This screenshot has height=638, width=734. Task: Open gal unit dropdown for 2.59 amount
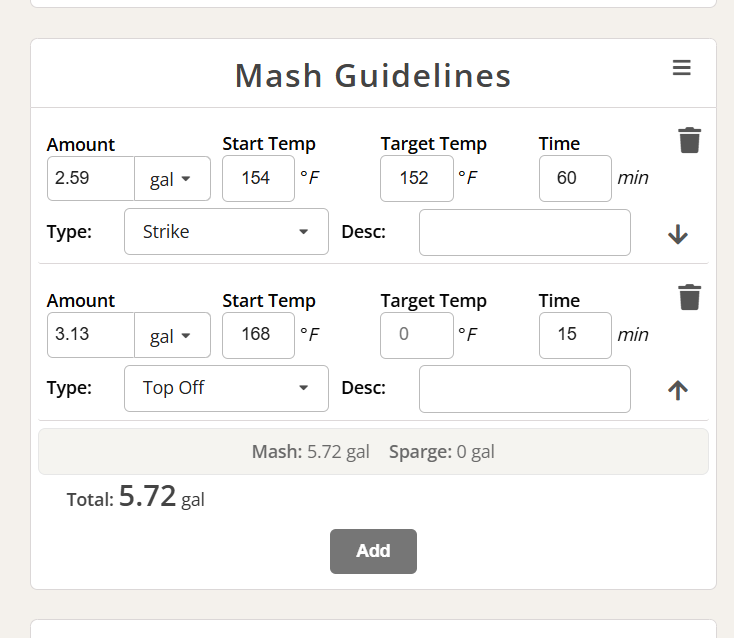coord(172,179)
